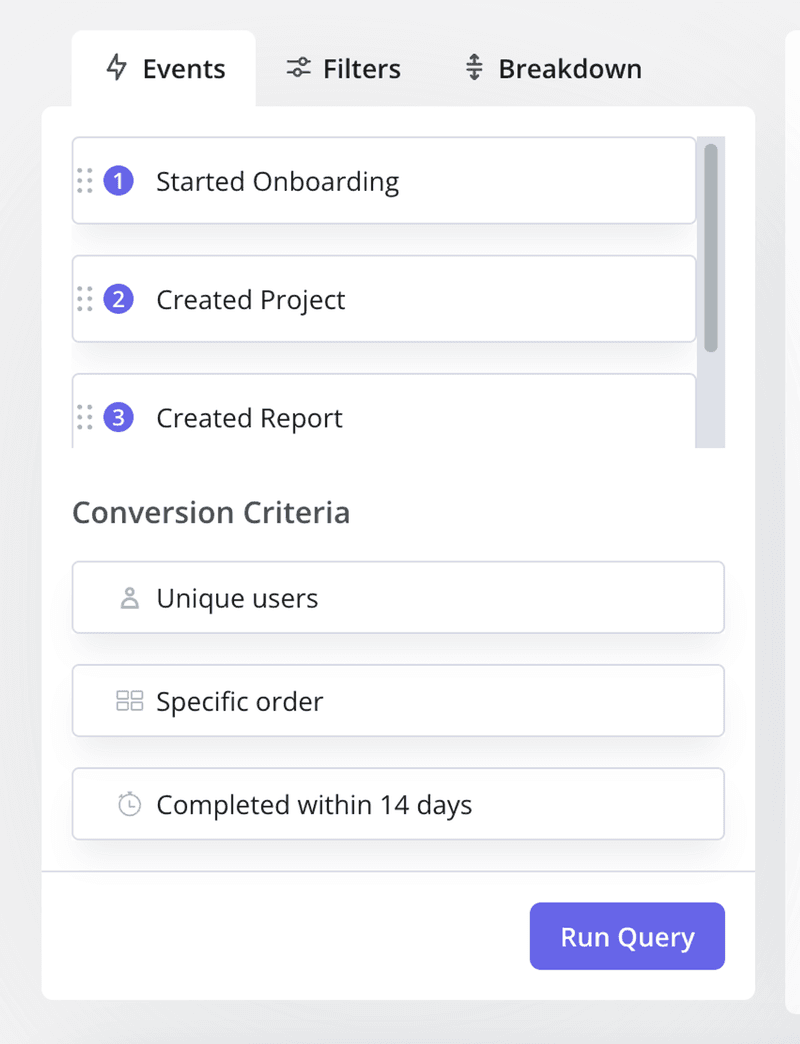Click the step 1 badge beside Started Onboarding
Screen dimensions: 800x1044
(x=119, y=181)
